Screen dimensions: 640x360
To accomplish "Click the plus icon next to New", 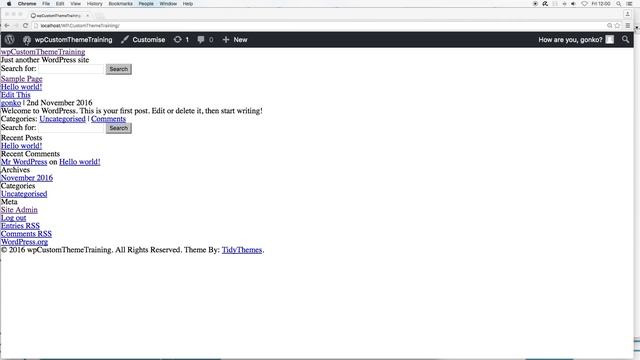I will (226, 40).
